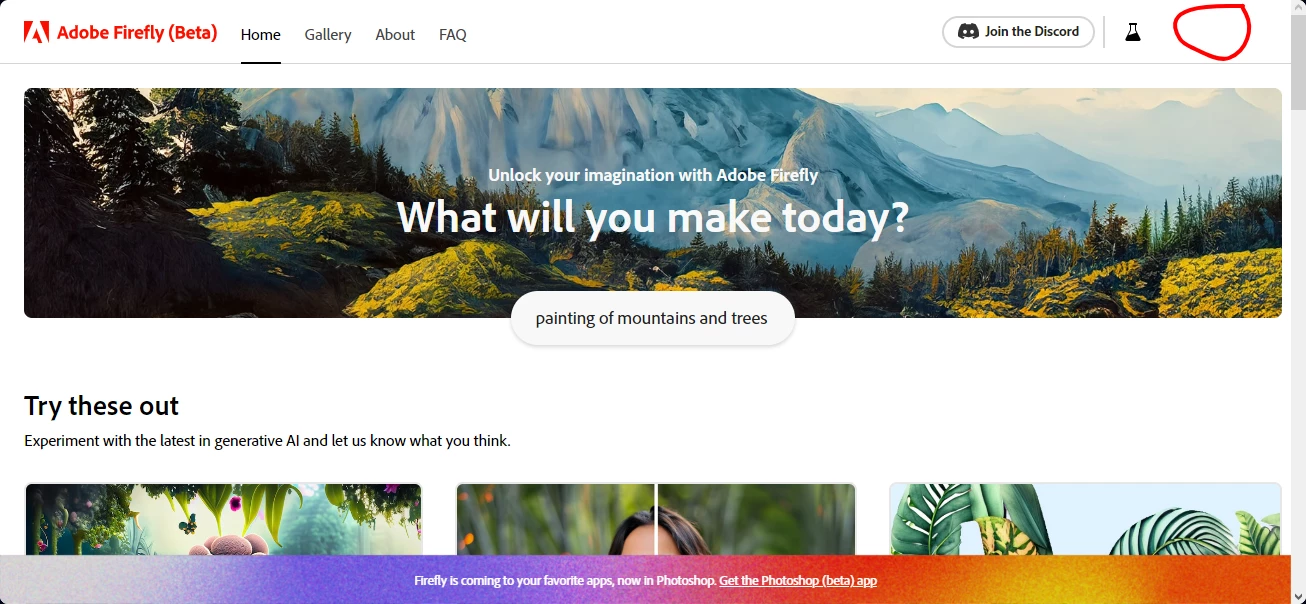
Task: Click the scrollbar up arrow
Action: pos(1296,9)
